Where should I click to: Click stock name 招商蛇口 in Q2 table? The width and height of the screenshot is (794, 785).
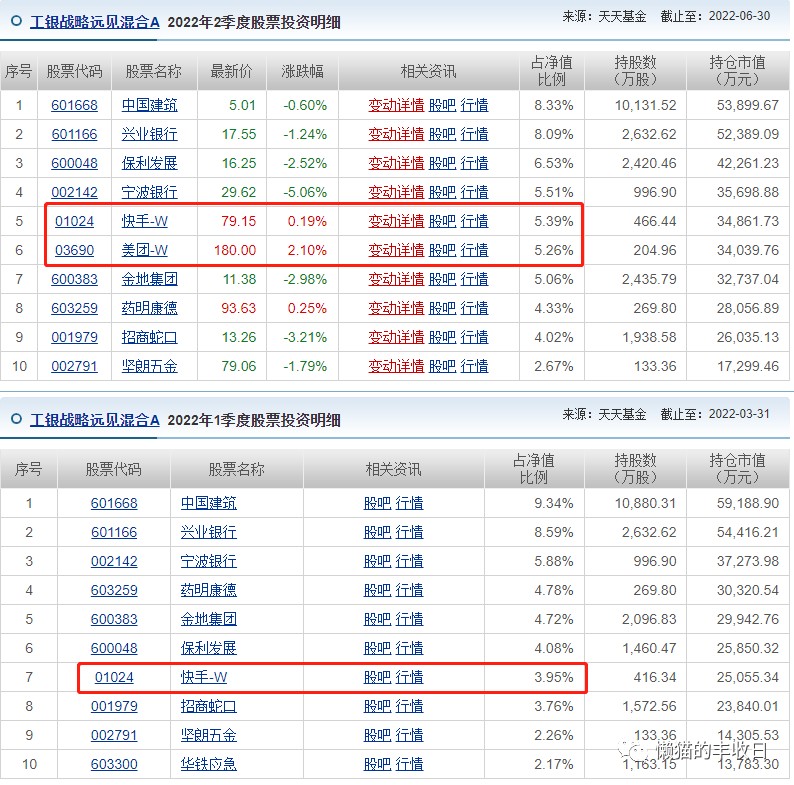click(x=149, y=337)
